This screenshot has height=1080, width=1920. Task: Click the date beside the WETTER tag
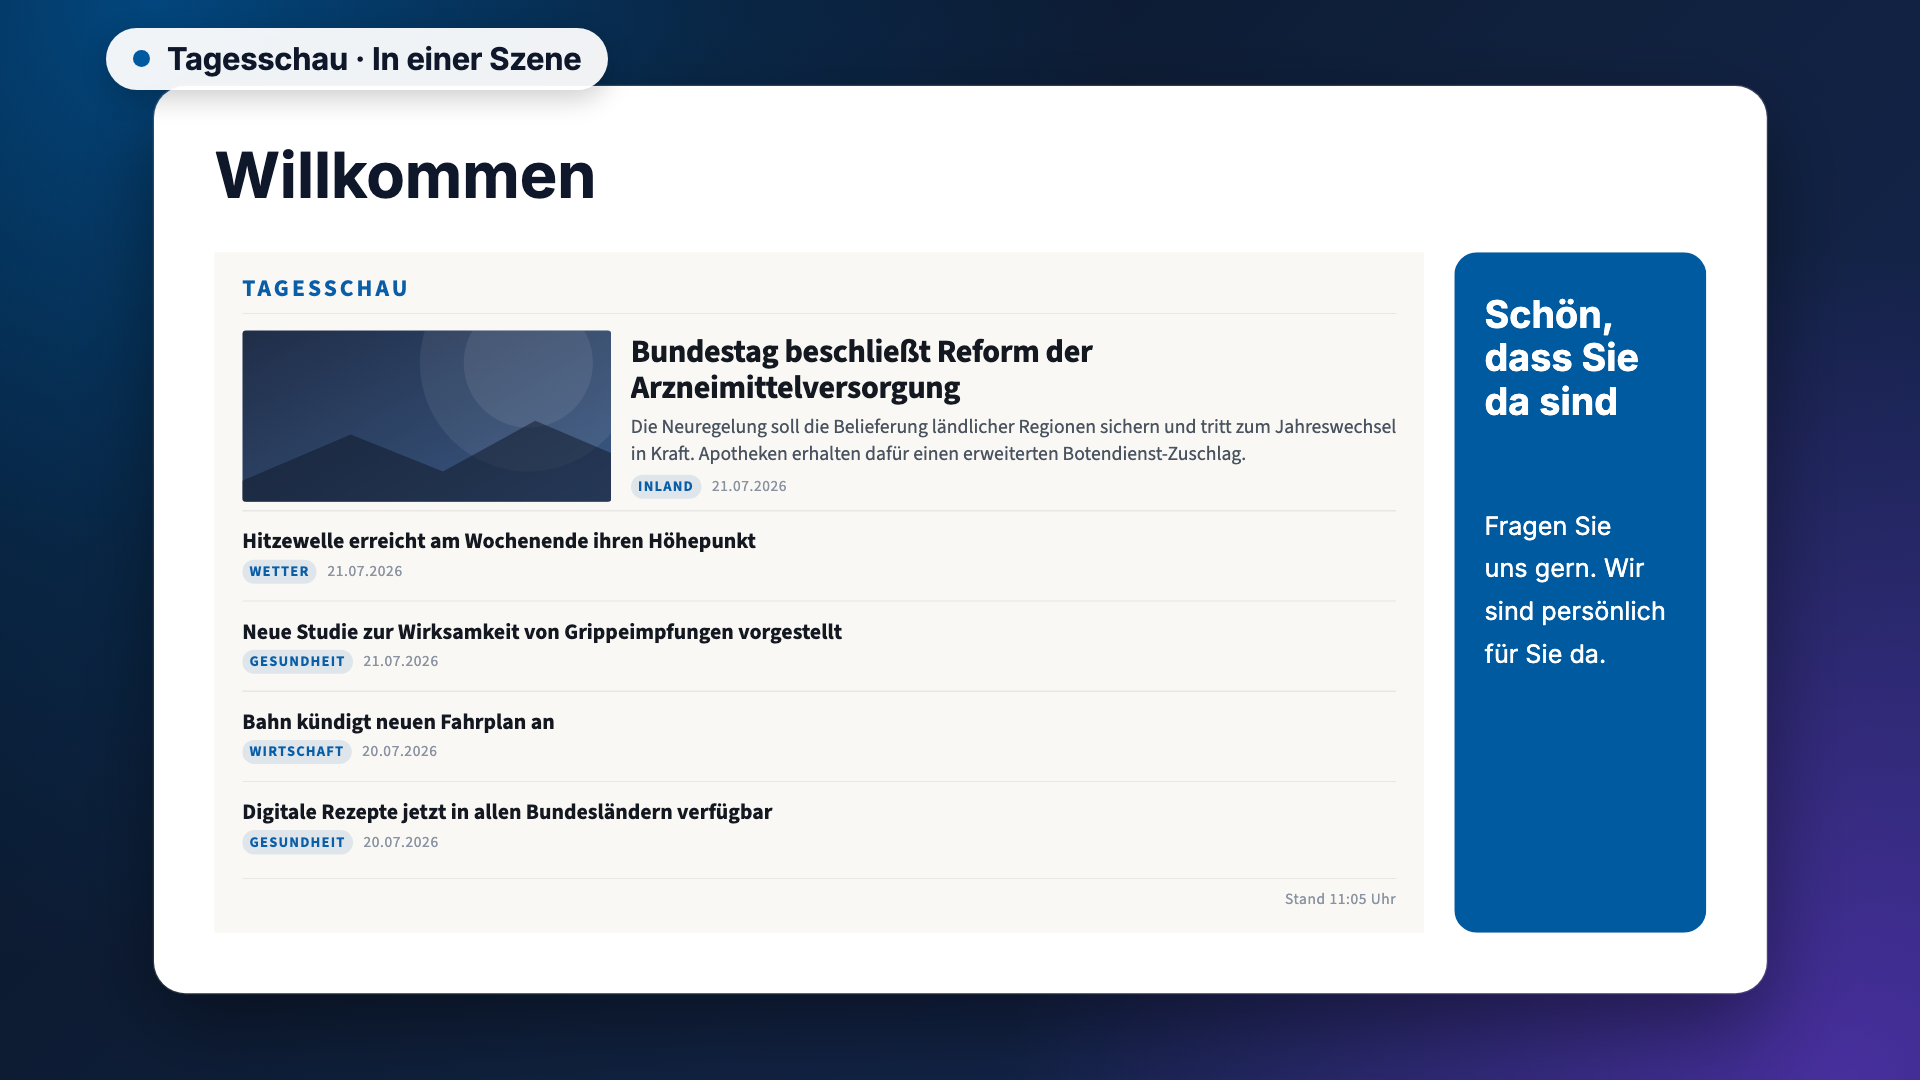[x=365, y=571]
